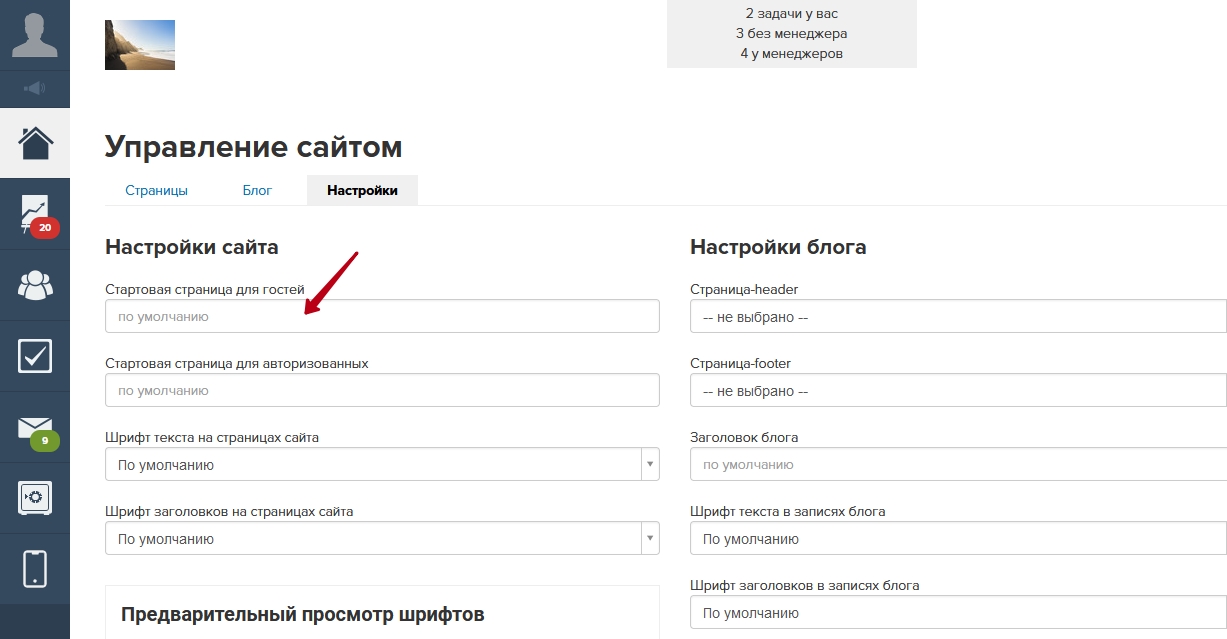Click the beach landscape thumbnail image
The height and width of the screenshot is (639, 1227).
click(x=140, y=45)
